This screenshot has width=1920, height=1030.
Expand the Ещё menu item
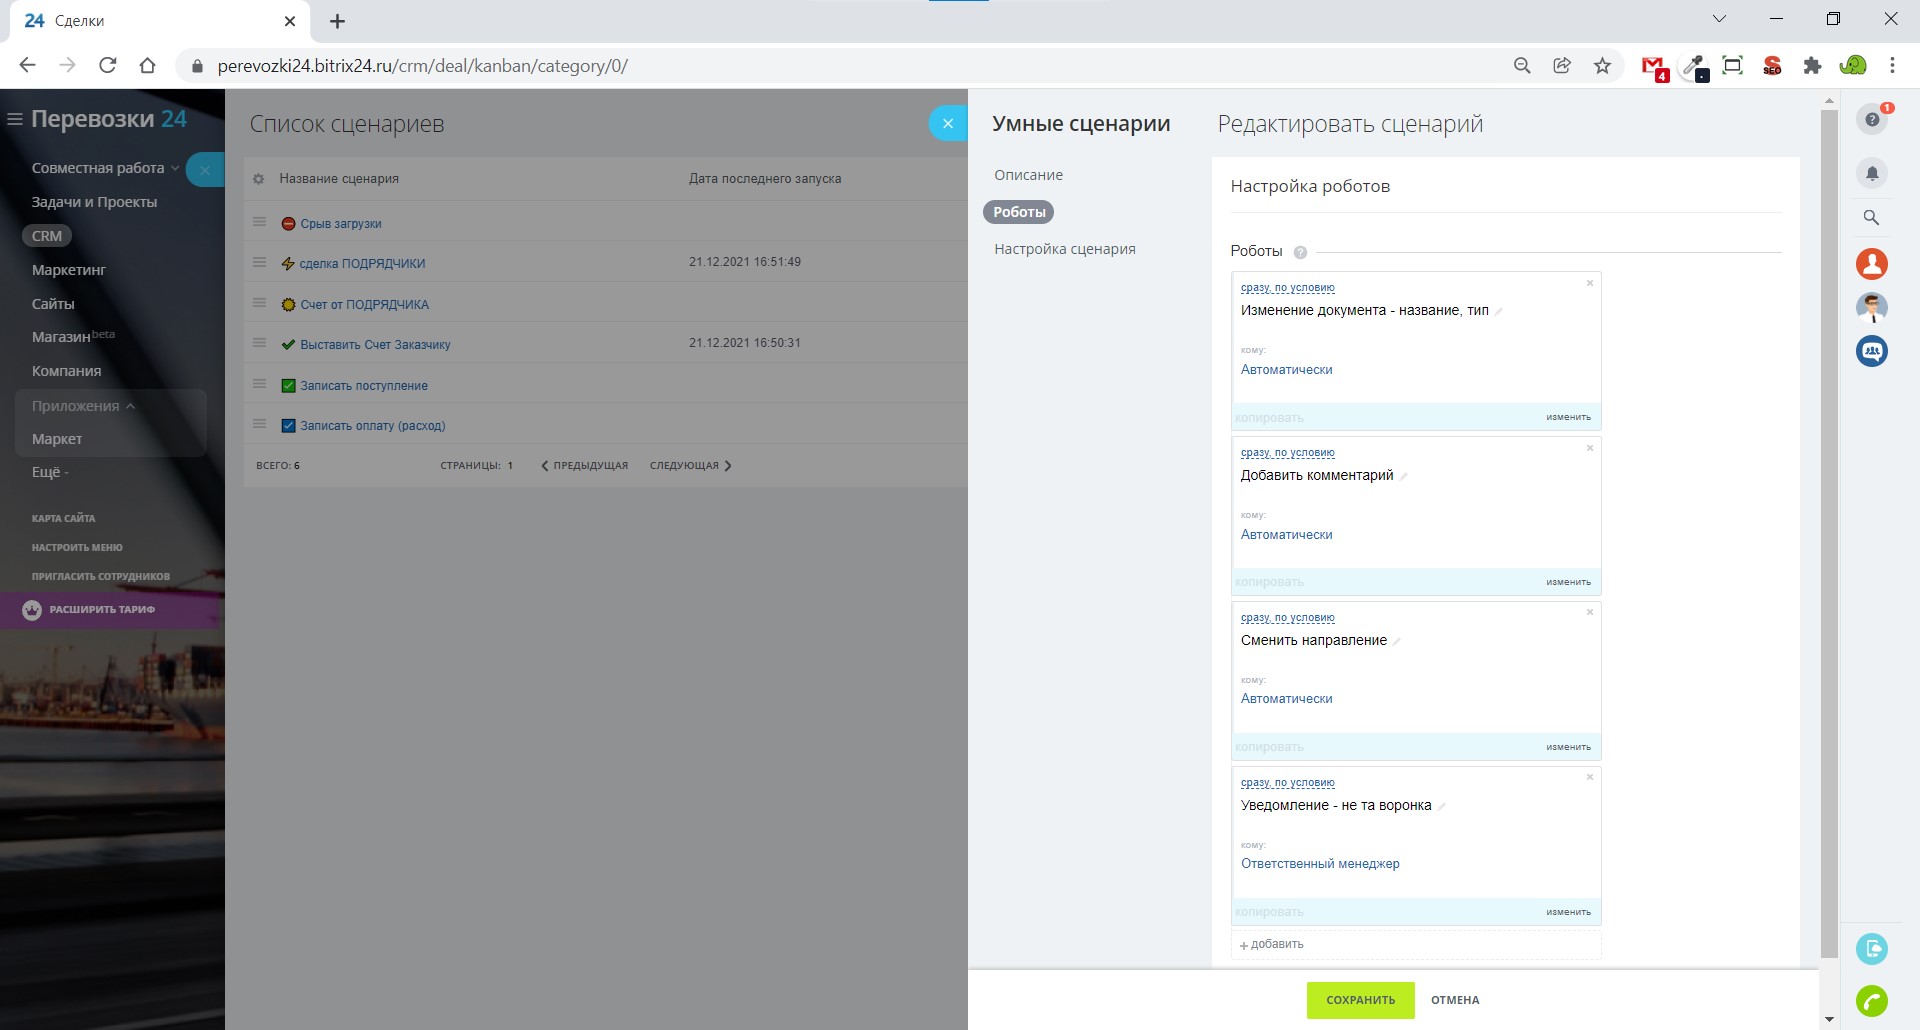click(x=50, y=472)
